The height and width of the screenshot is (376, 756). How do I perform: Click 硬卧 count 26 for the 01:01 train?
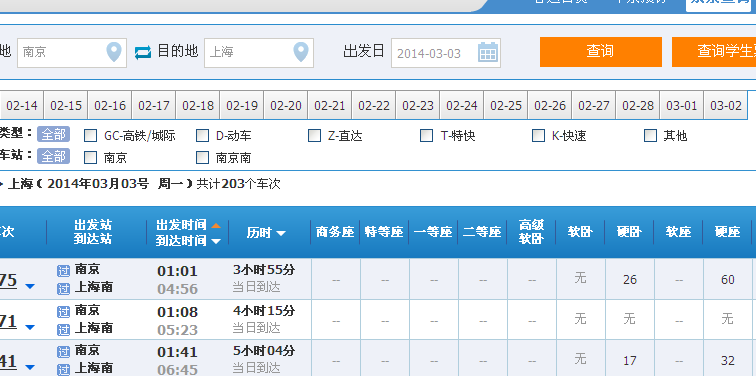coord(630,280)
